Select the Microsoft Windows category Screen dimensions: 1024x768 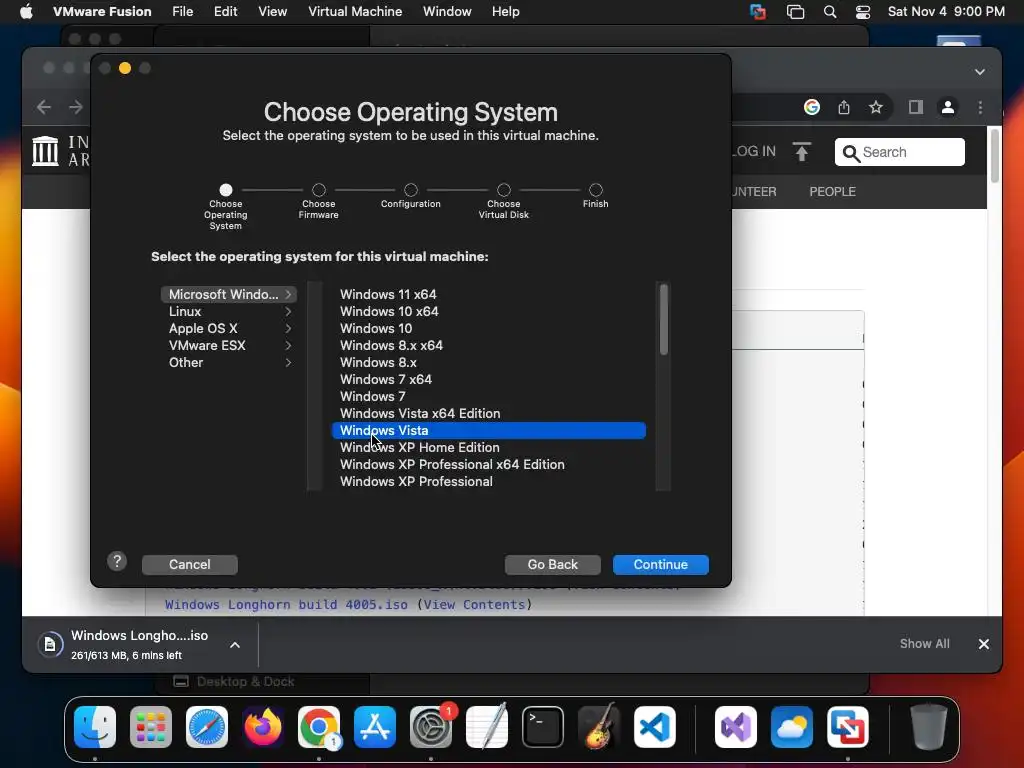[x=229, y=295]
